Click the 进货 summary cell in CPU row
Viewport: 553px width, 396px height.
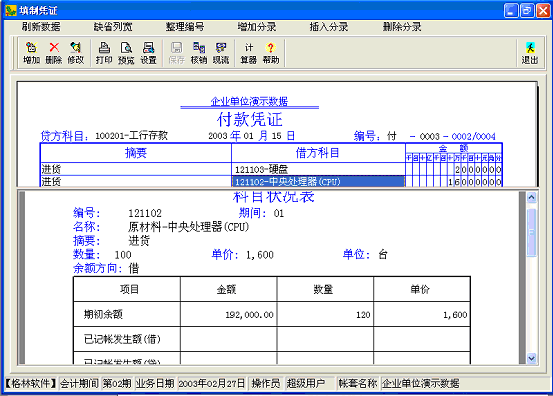(136, 181)
